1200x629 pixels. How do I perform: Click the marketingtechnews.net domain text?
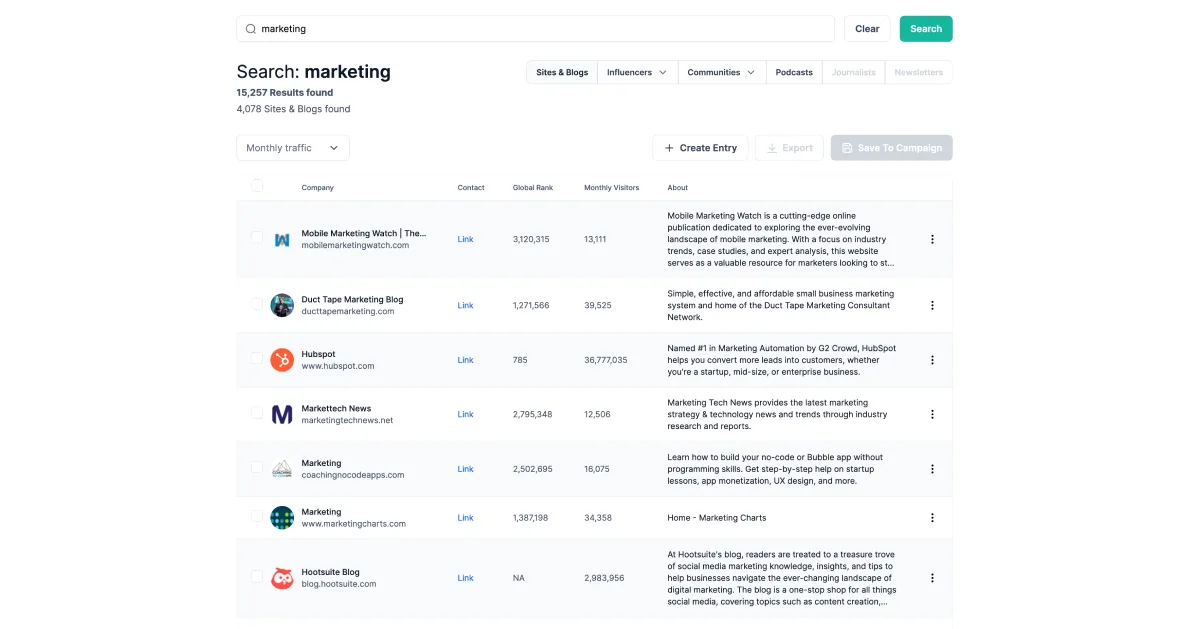pos(347,420)
